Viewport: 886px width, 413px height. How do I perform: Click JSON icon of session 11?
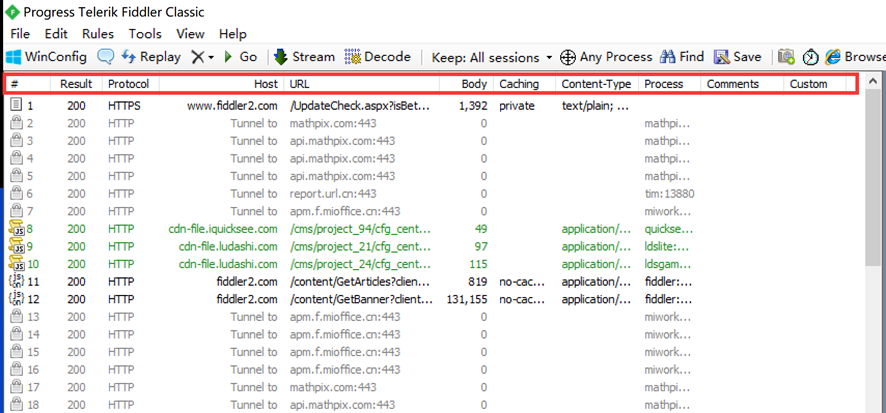coord(17,281)
